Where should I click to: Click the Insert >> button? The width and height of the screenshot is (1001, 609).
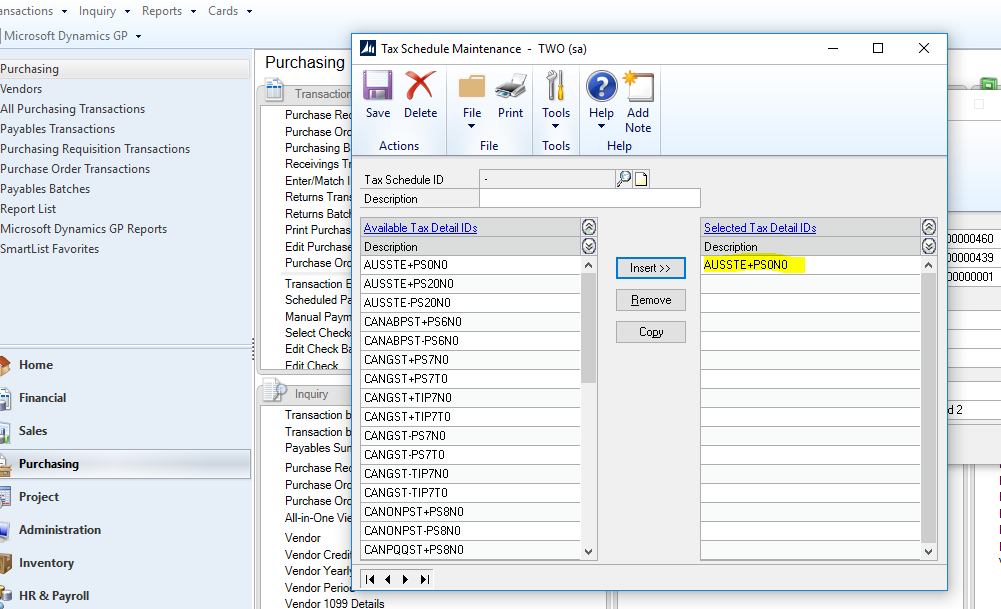(x=651, y=268)
